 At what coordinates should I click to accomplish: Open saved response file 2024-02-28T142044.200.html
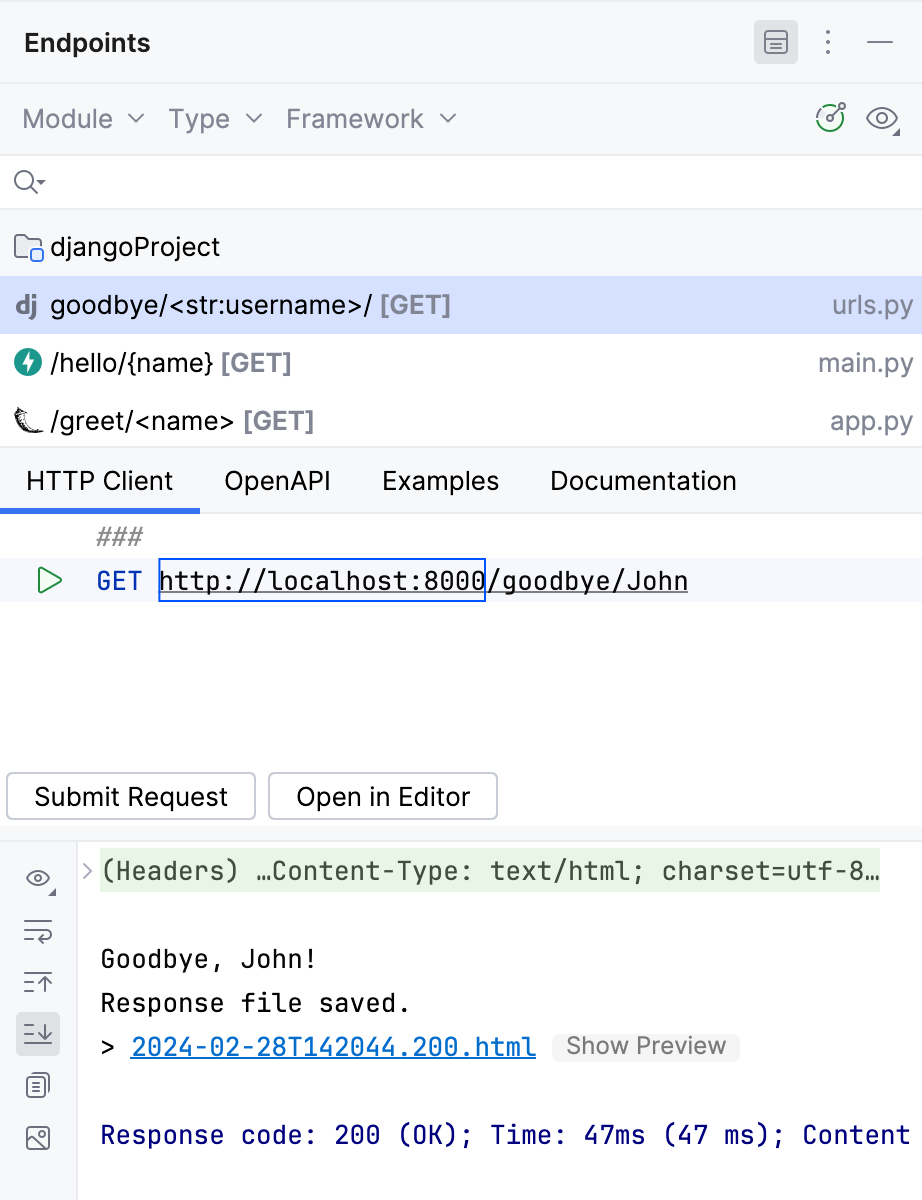(333, 1046)
